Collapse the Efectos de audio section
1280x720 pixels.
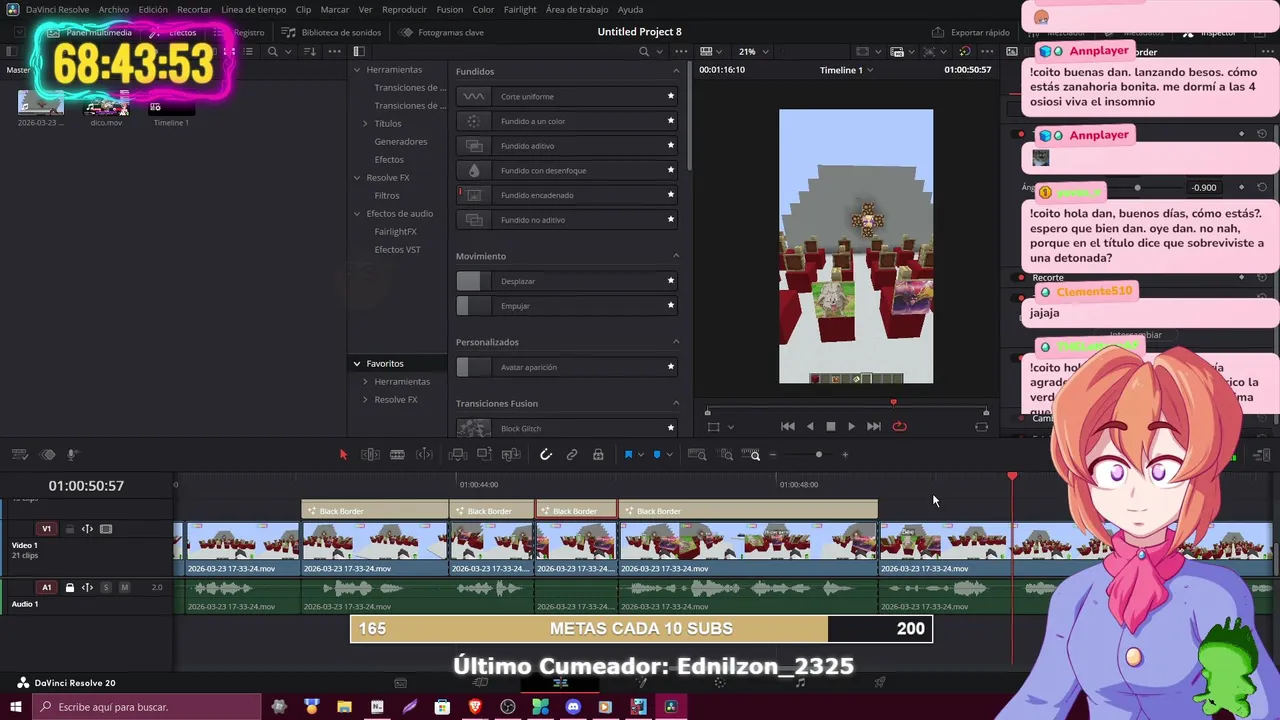click(357, 214)
